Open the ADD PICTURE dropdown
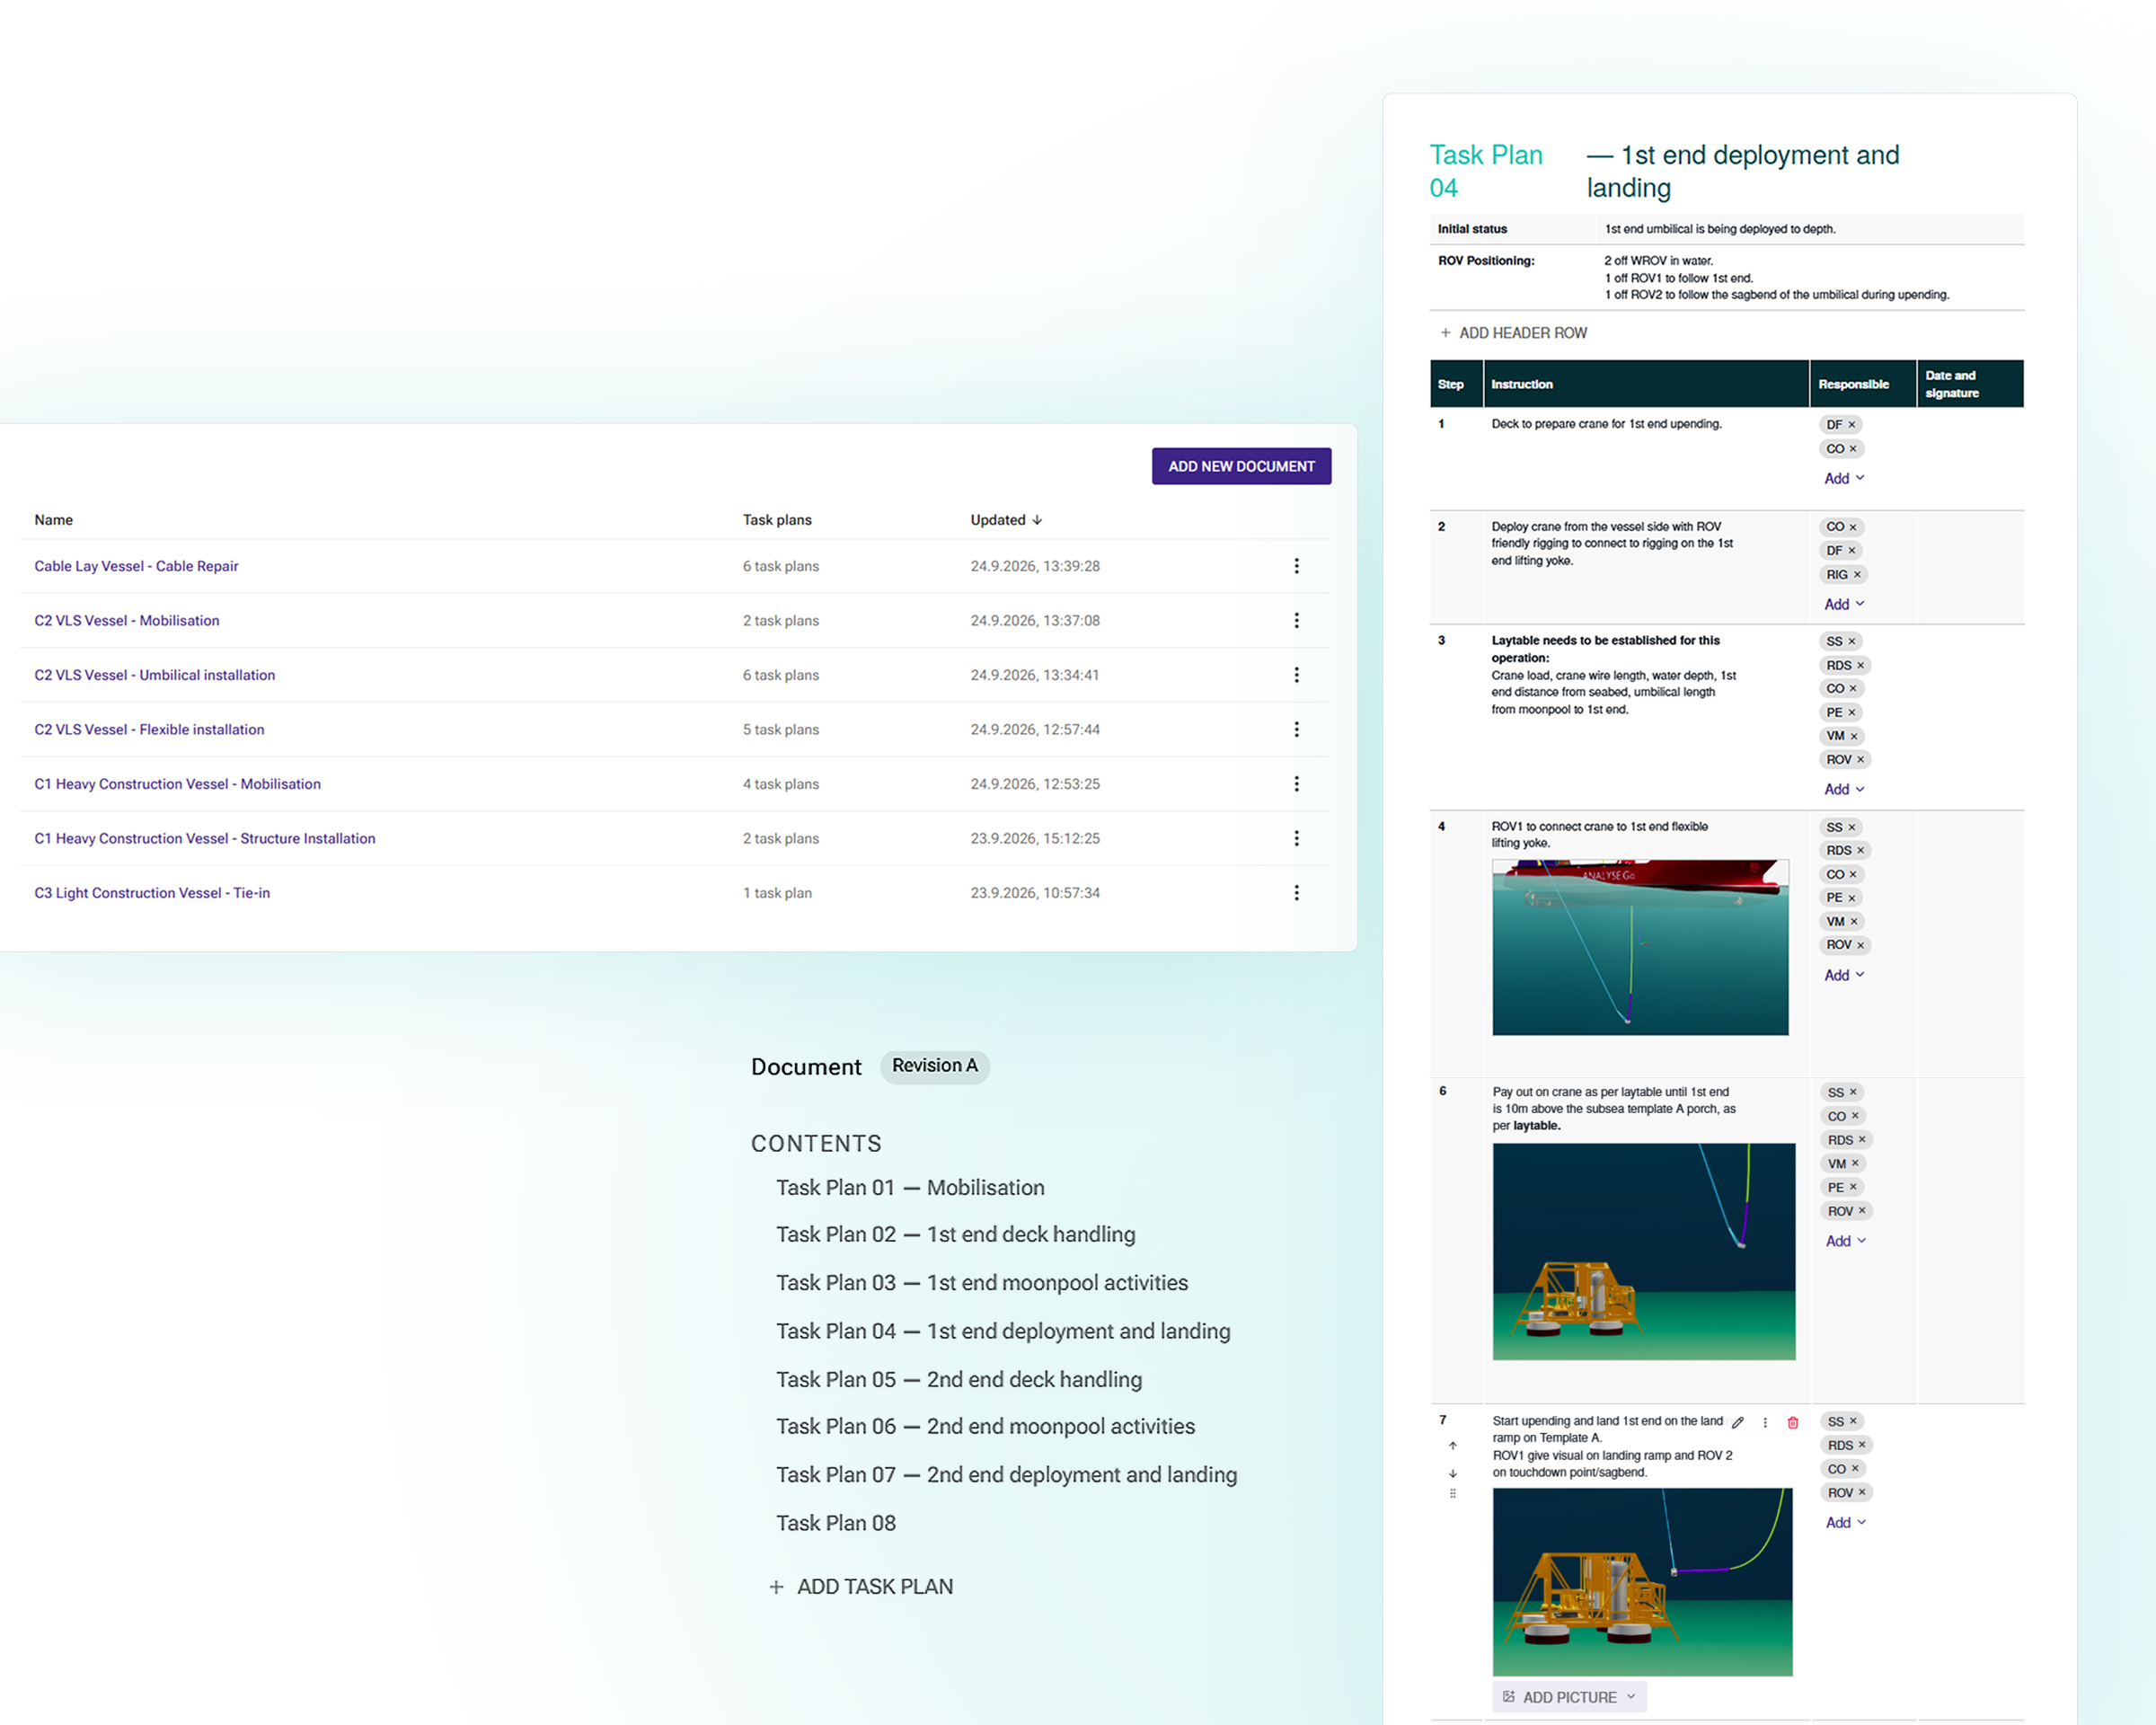The height and width of the screenshot is (1725, 2156). [1569, 1698]
